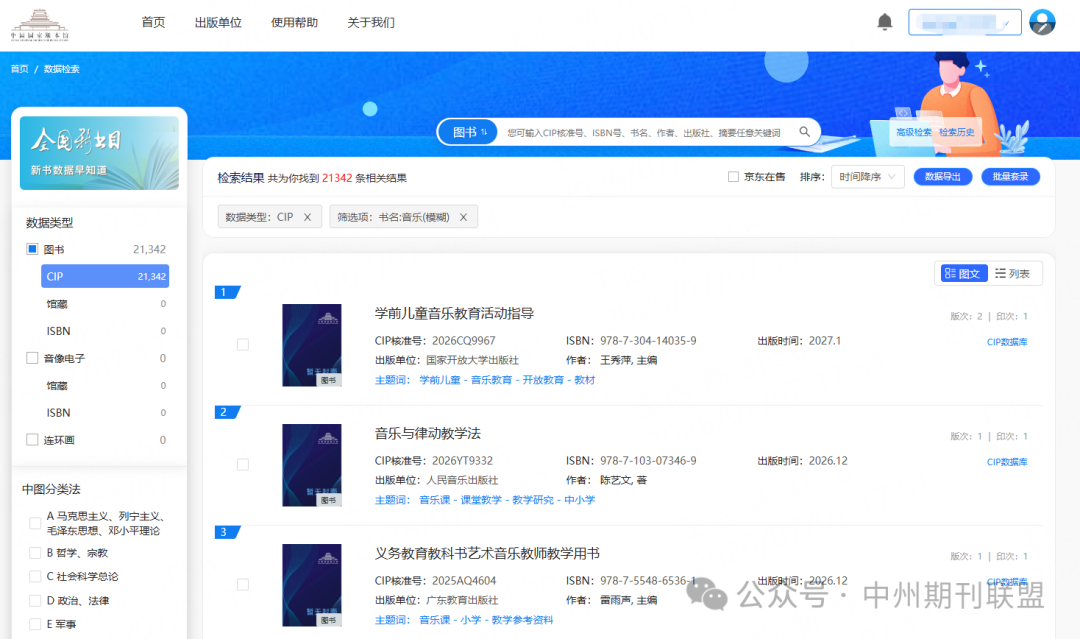Viewport: 1080px width, 639px height.
Task: Click the 21342 result count
Action: coord(337,178)
